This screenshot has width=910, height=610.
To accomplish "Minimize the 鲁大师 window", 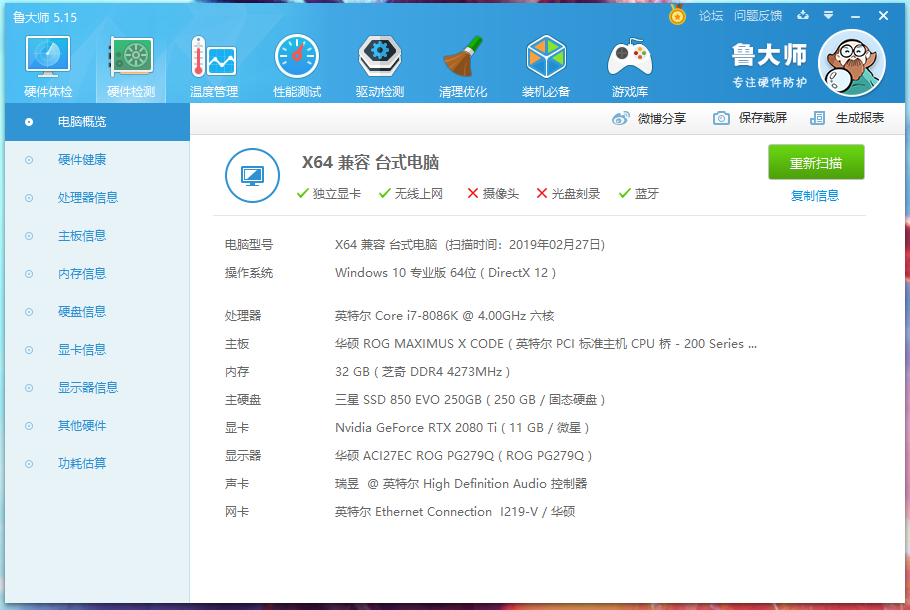I will (x=855, y=16).
